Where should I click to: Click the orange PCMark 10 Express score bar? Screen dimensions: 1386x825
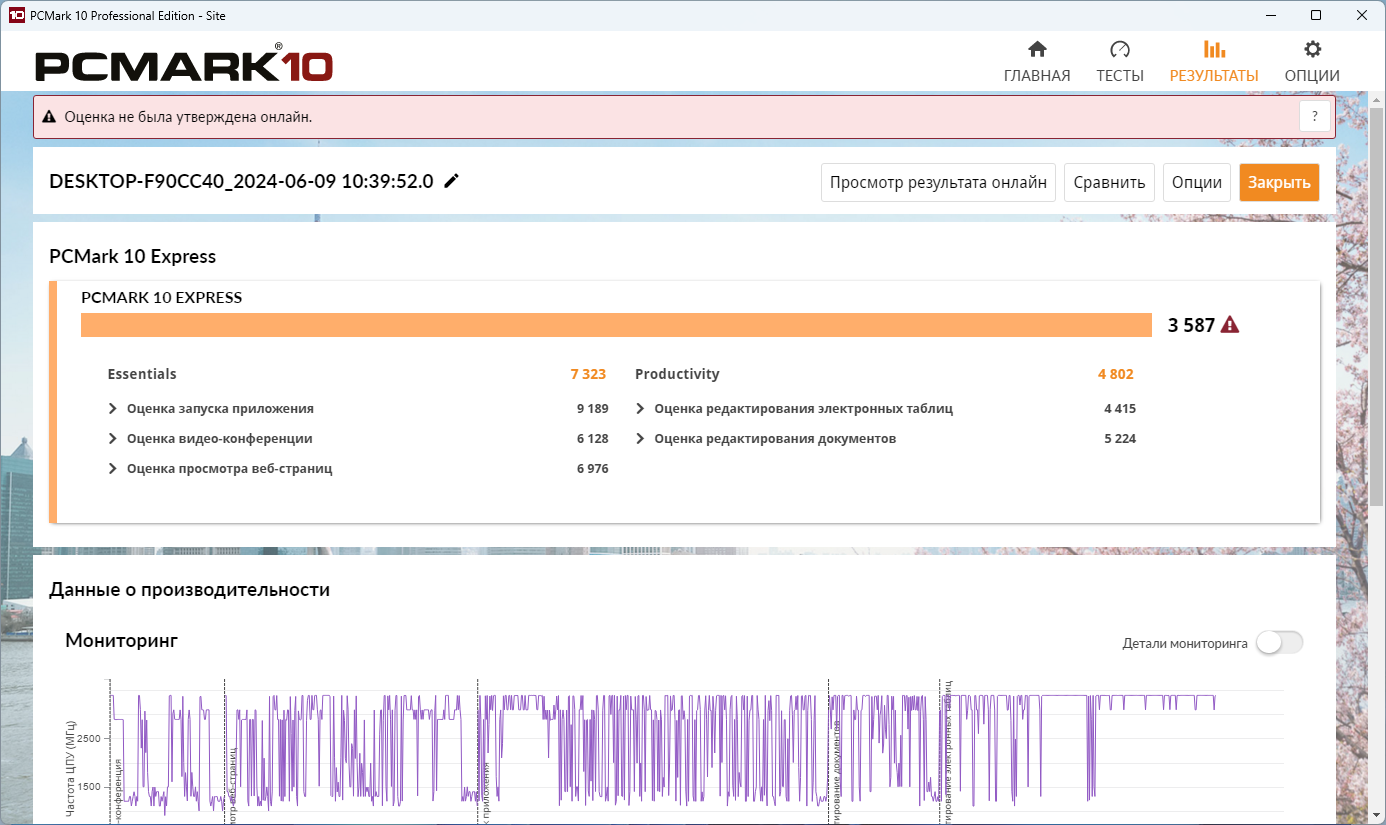pyautogui.click(x=616, y=325)
